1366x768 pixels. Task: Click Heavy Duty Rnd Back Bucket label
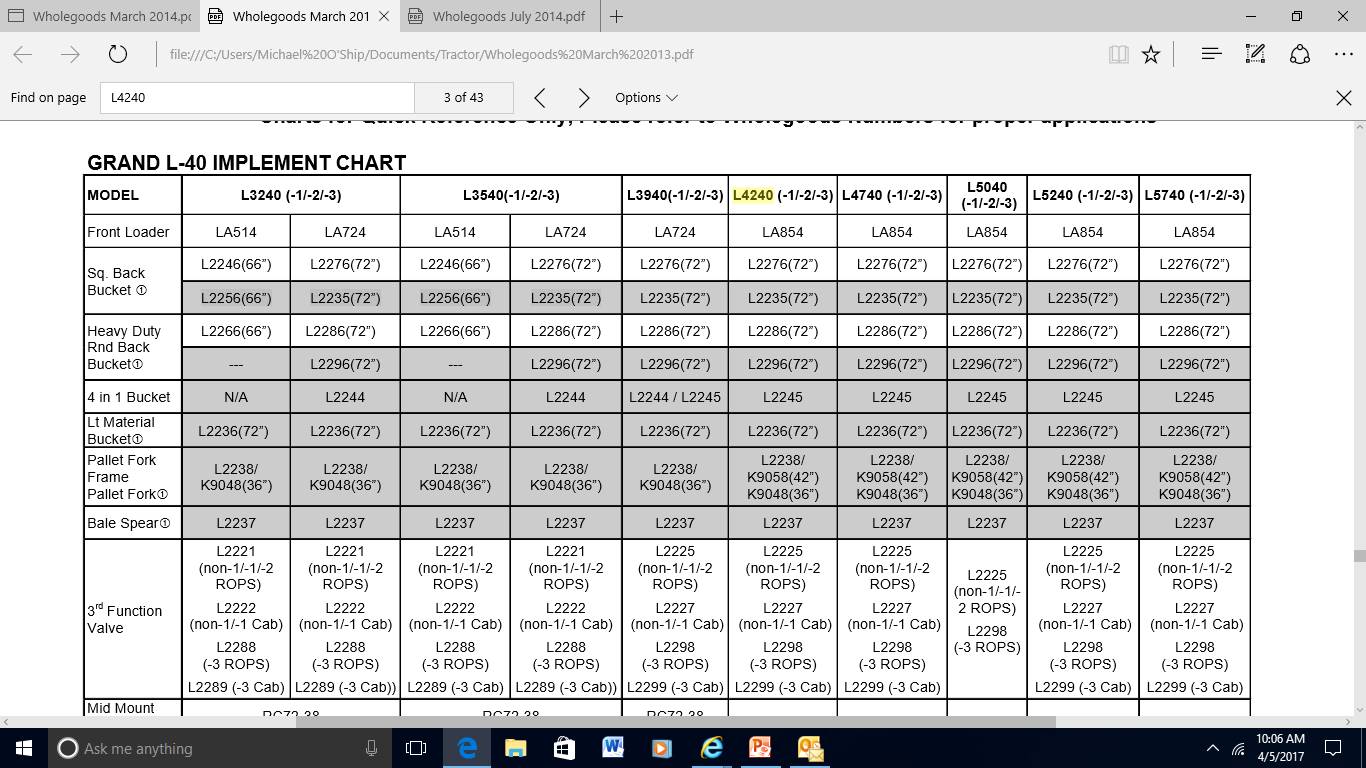point(124,347)
